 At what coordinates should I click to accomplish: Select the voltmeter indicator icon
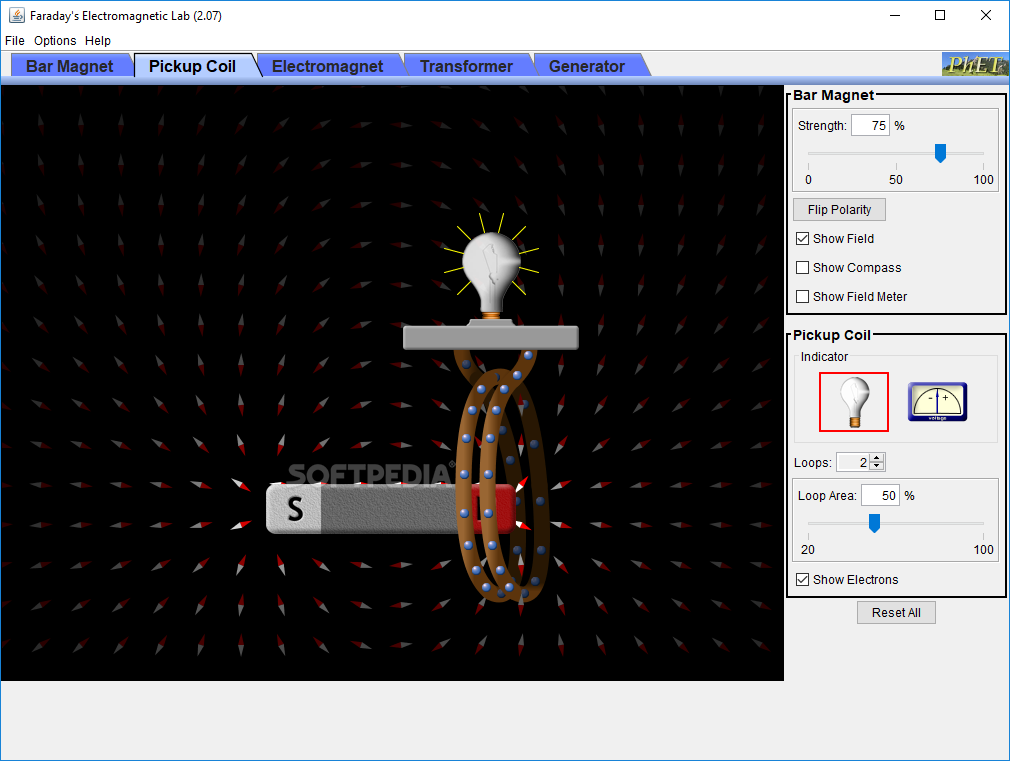tap(937, 402)
